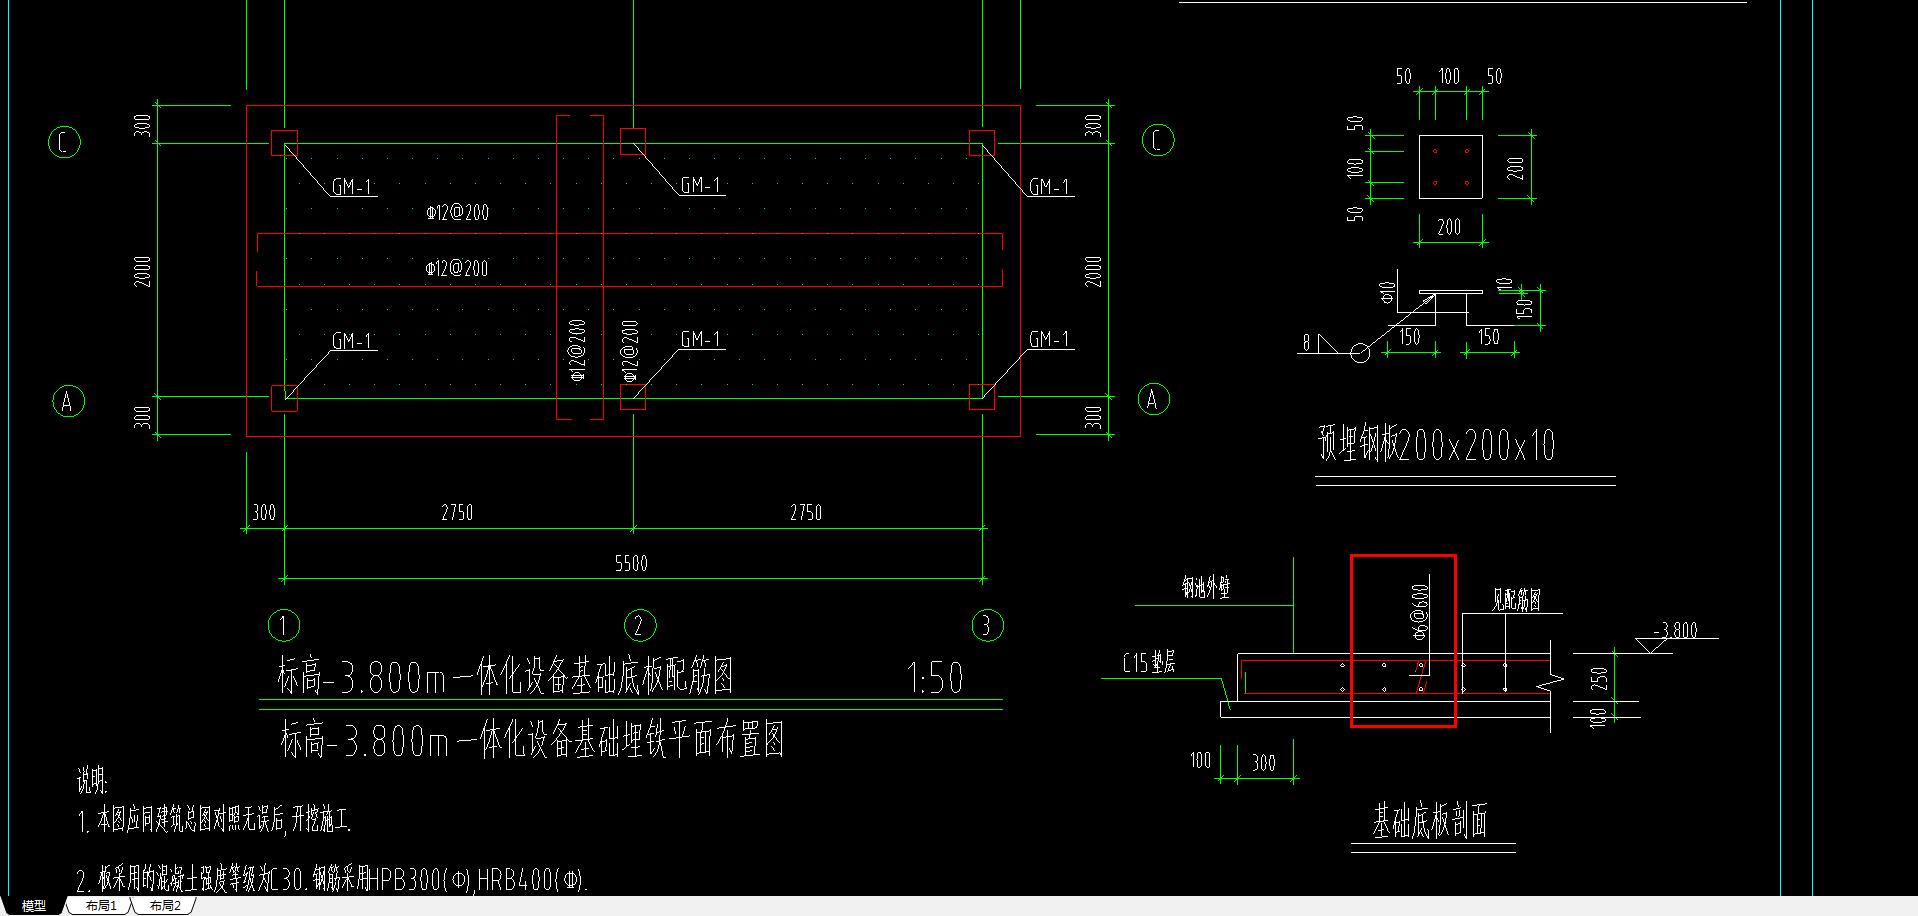1918x916 pixels.
Task: Select note 1 about 建筑总图 对照
Action: (215, 822)
